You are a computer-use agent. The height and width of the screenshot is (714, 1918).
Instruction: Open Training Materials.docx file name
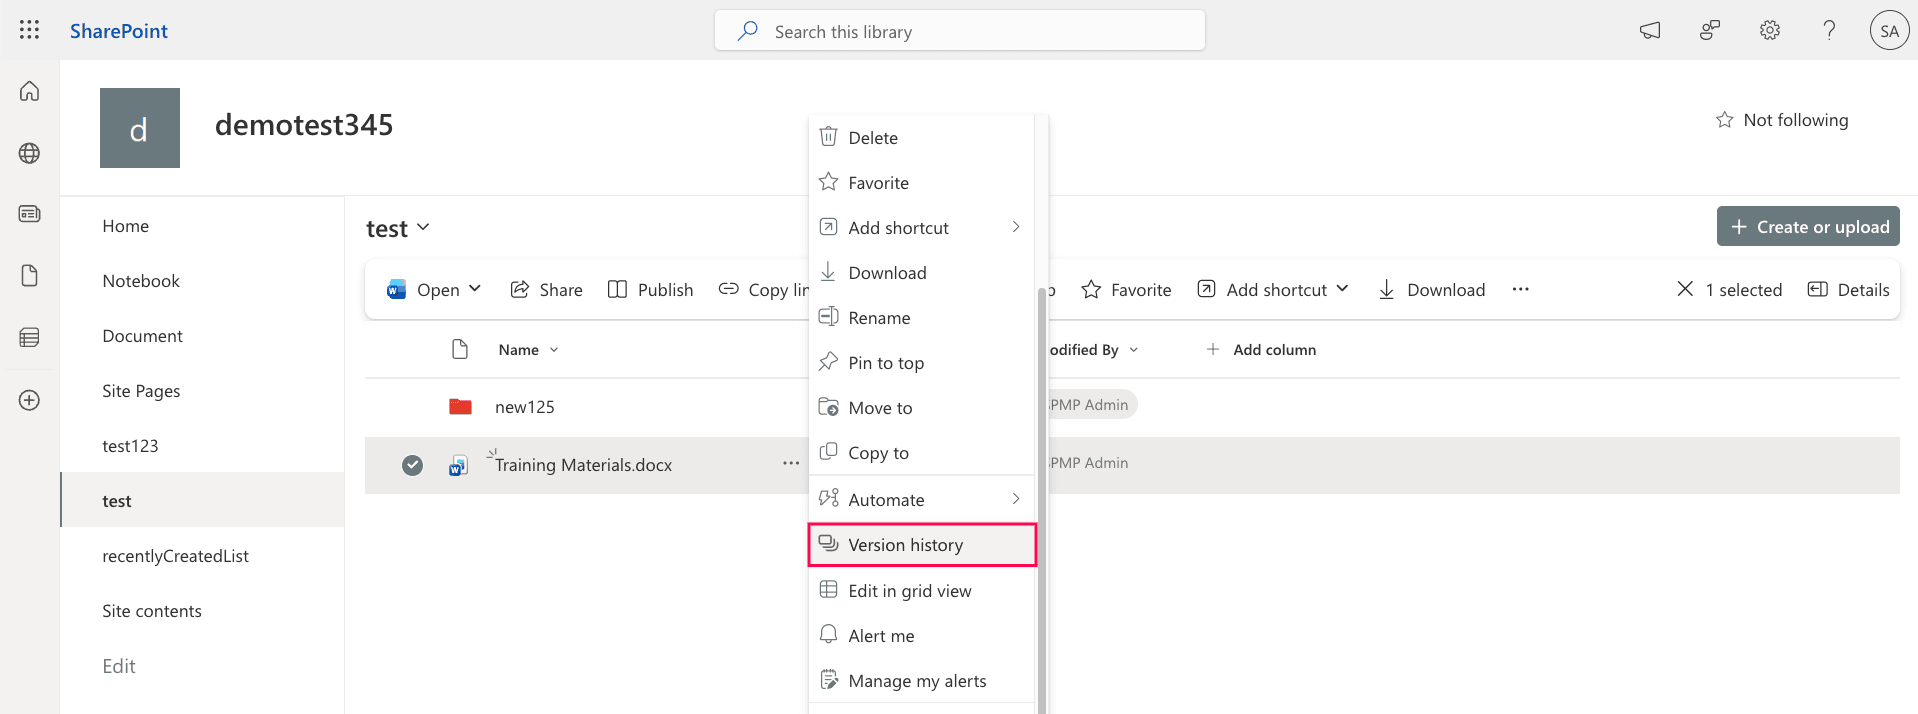583,465
